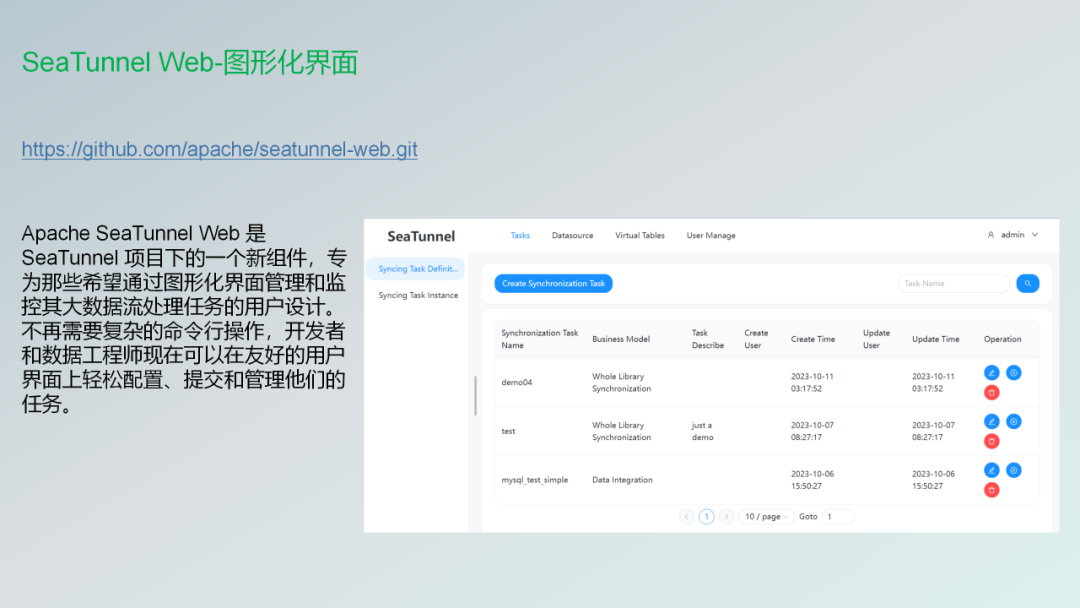Open the Virtual Tables tab
Screen dimensions: 1080x608
[x=640, y=235]
